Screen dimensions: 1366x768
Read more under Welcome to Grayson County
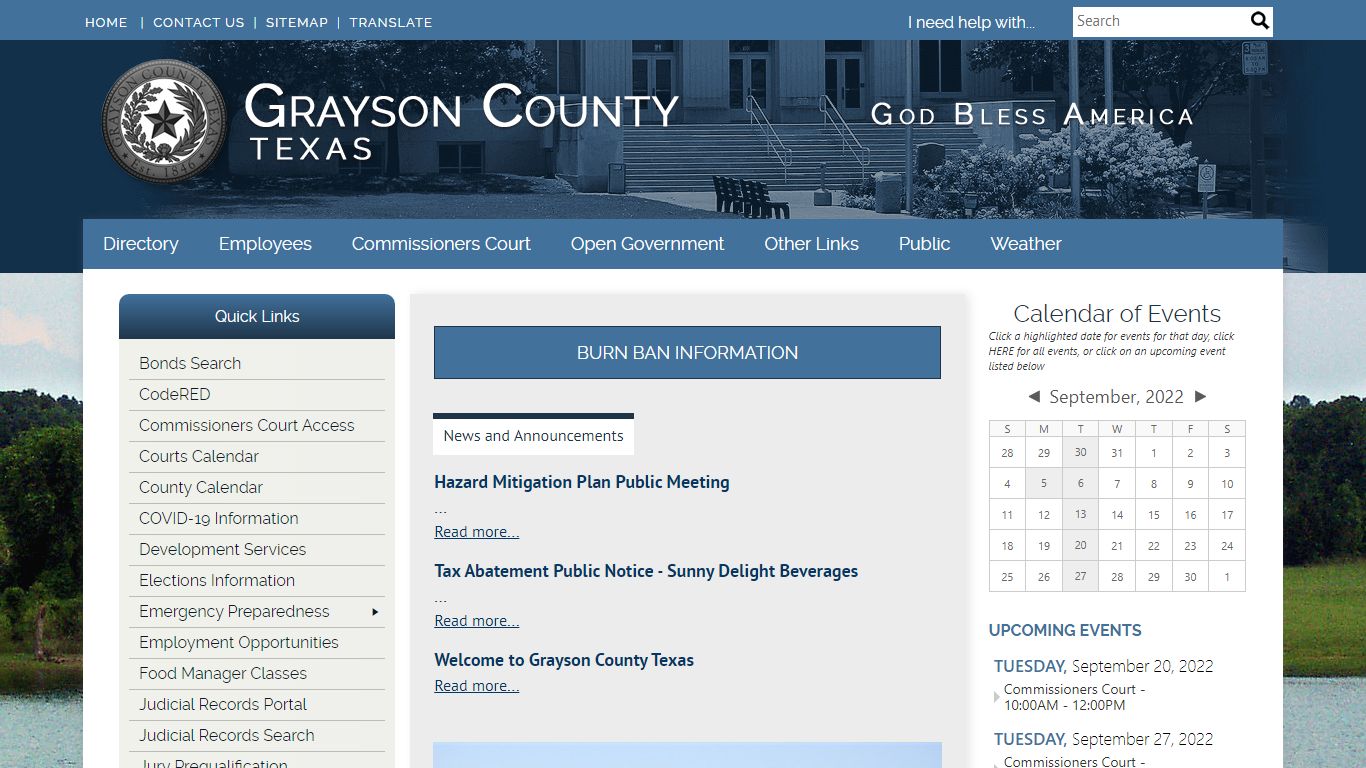[x=477, y=686]
